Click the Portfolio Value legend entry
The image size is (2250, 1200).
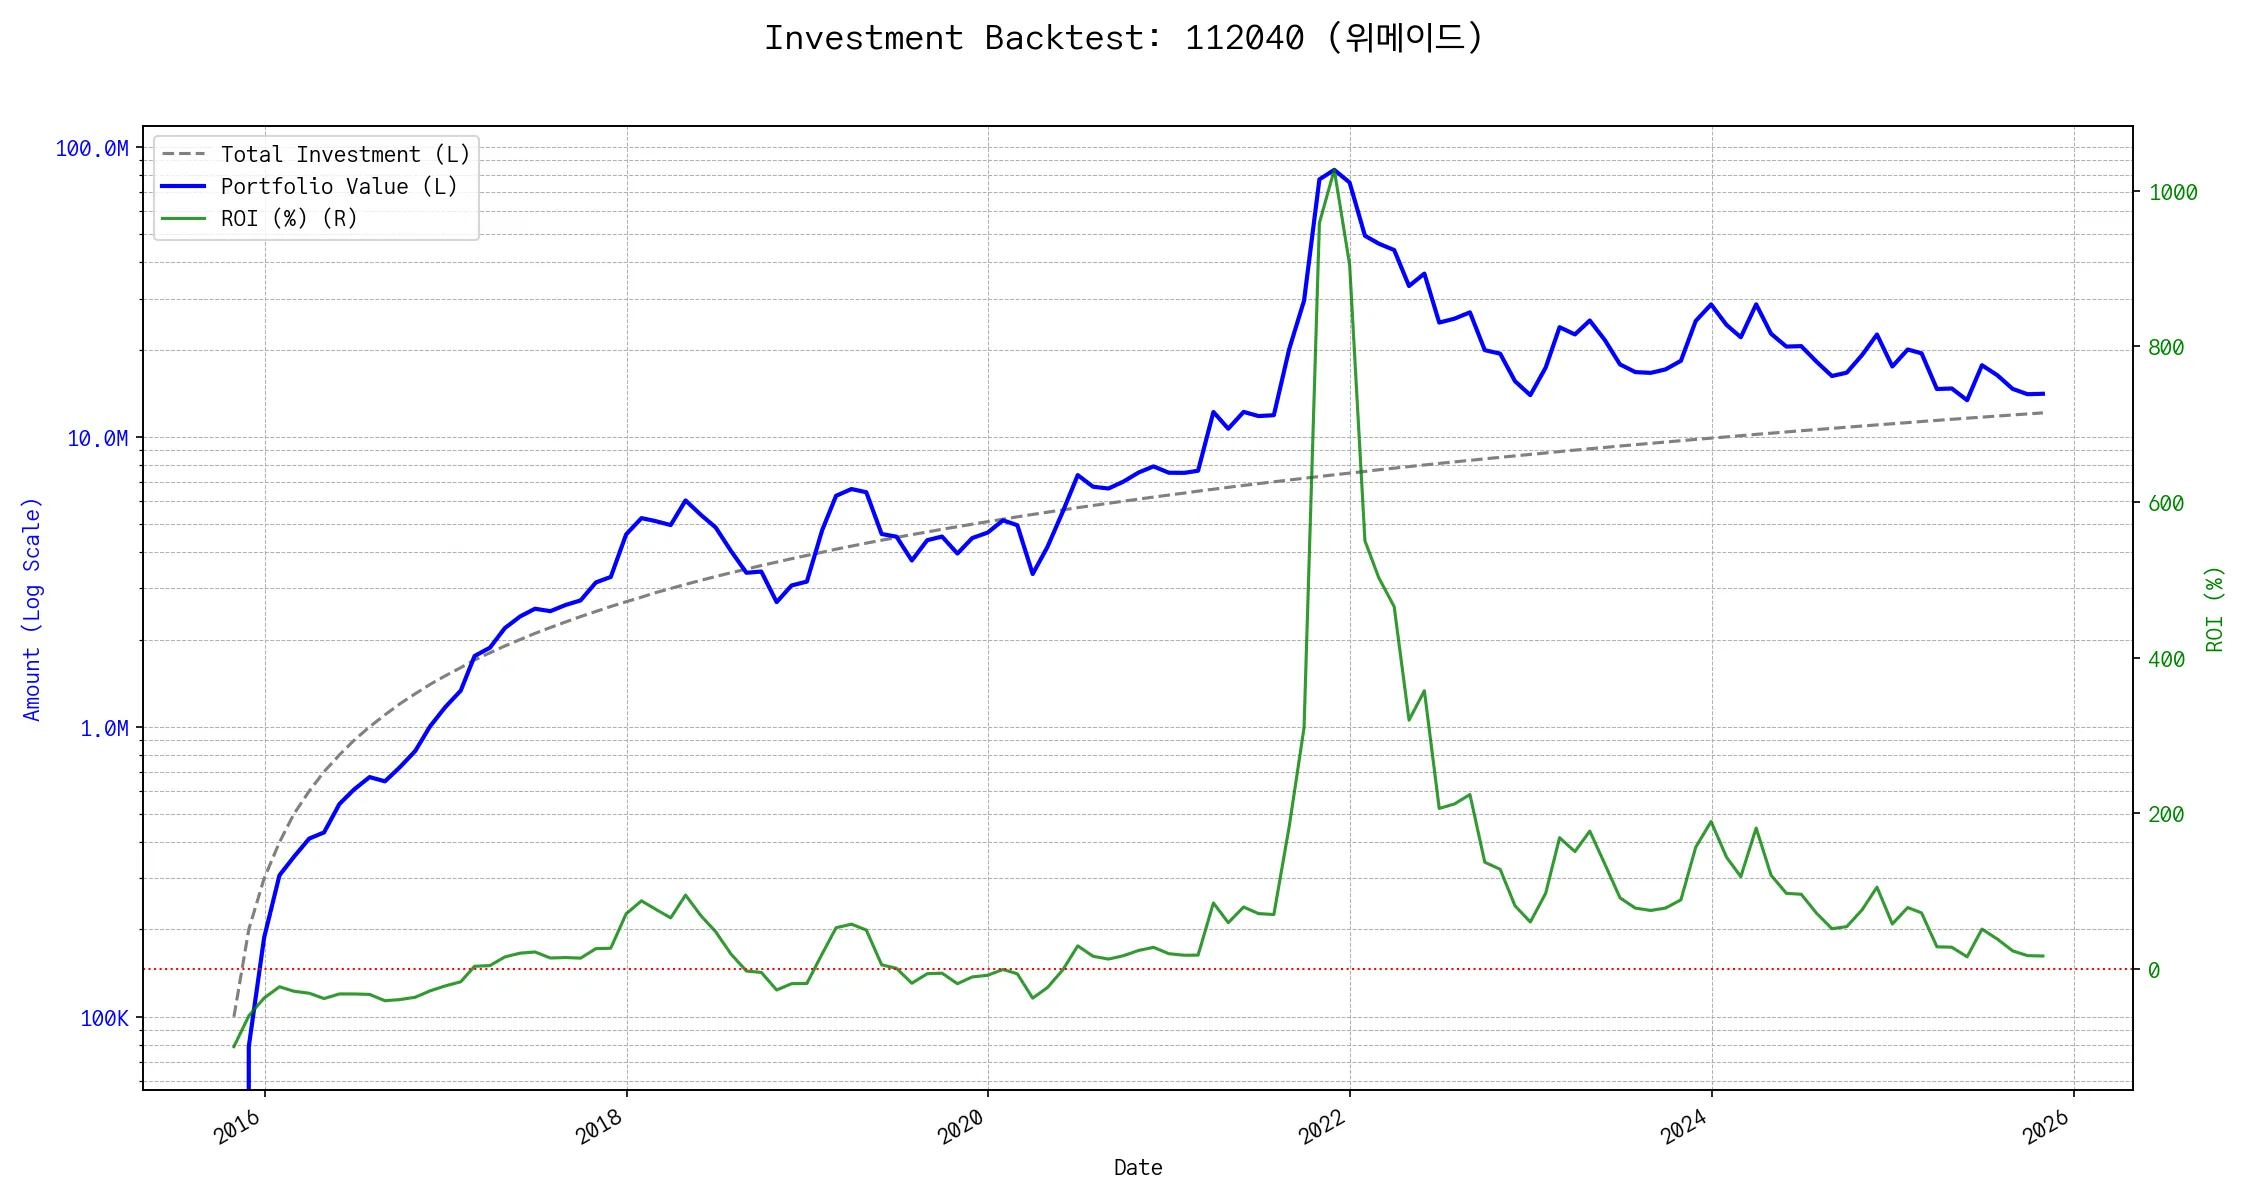pyautogui.click(x=338, y=186)
